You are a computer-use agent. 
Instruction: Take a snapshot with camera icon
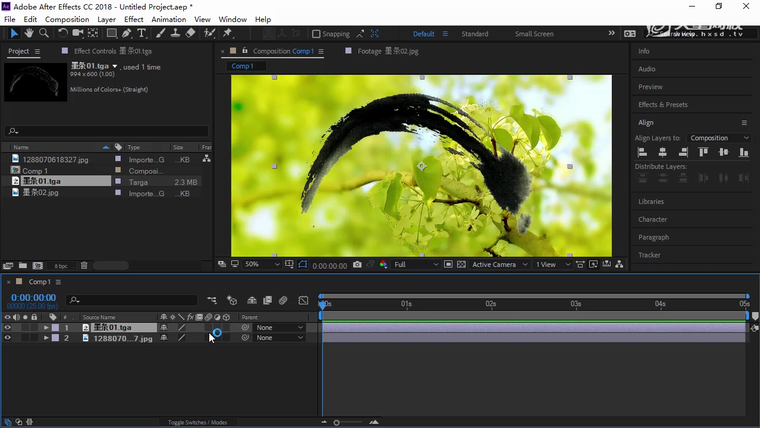(357, 265)
